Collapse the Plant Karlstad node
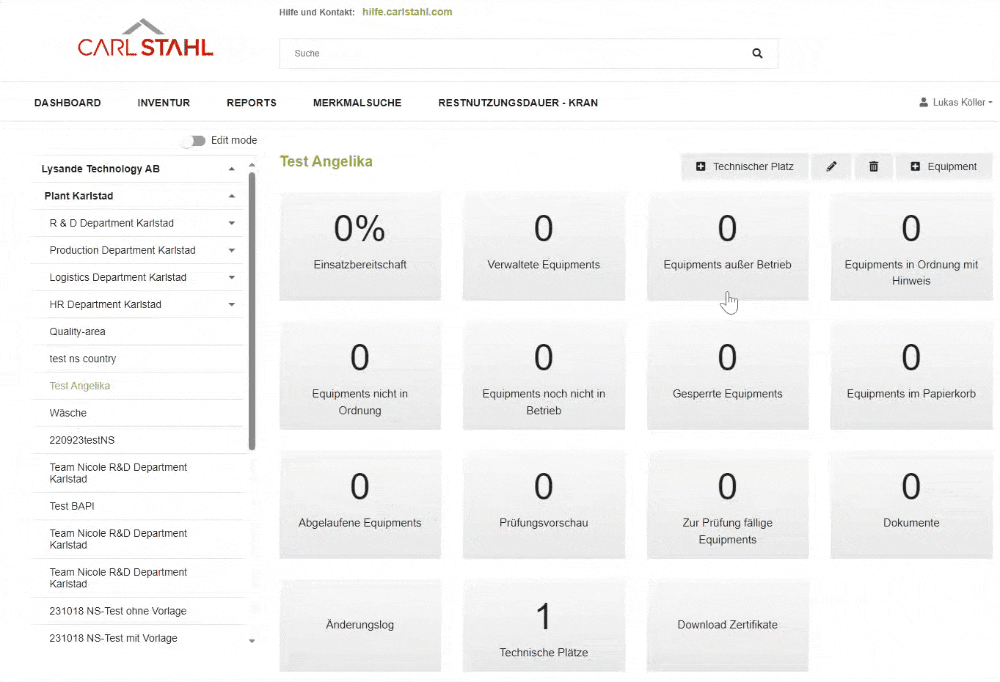The width and height of the screenshot is (1000, 682). point(232,196)
